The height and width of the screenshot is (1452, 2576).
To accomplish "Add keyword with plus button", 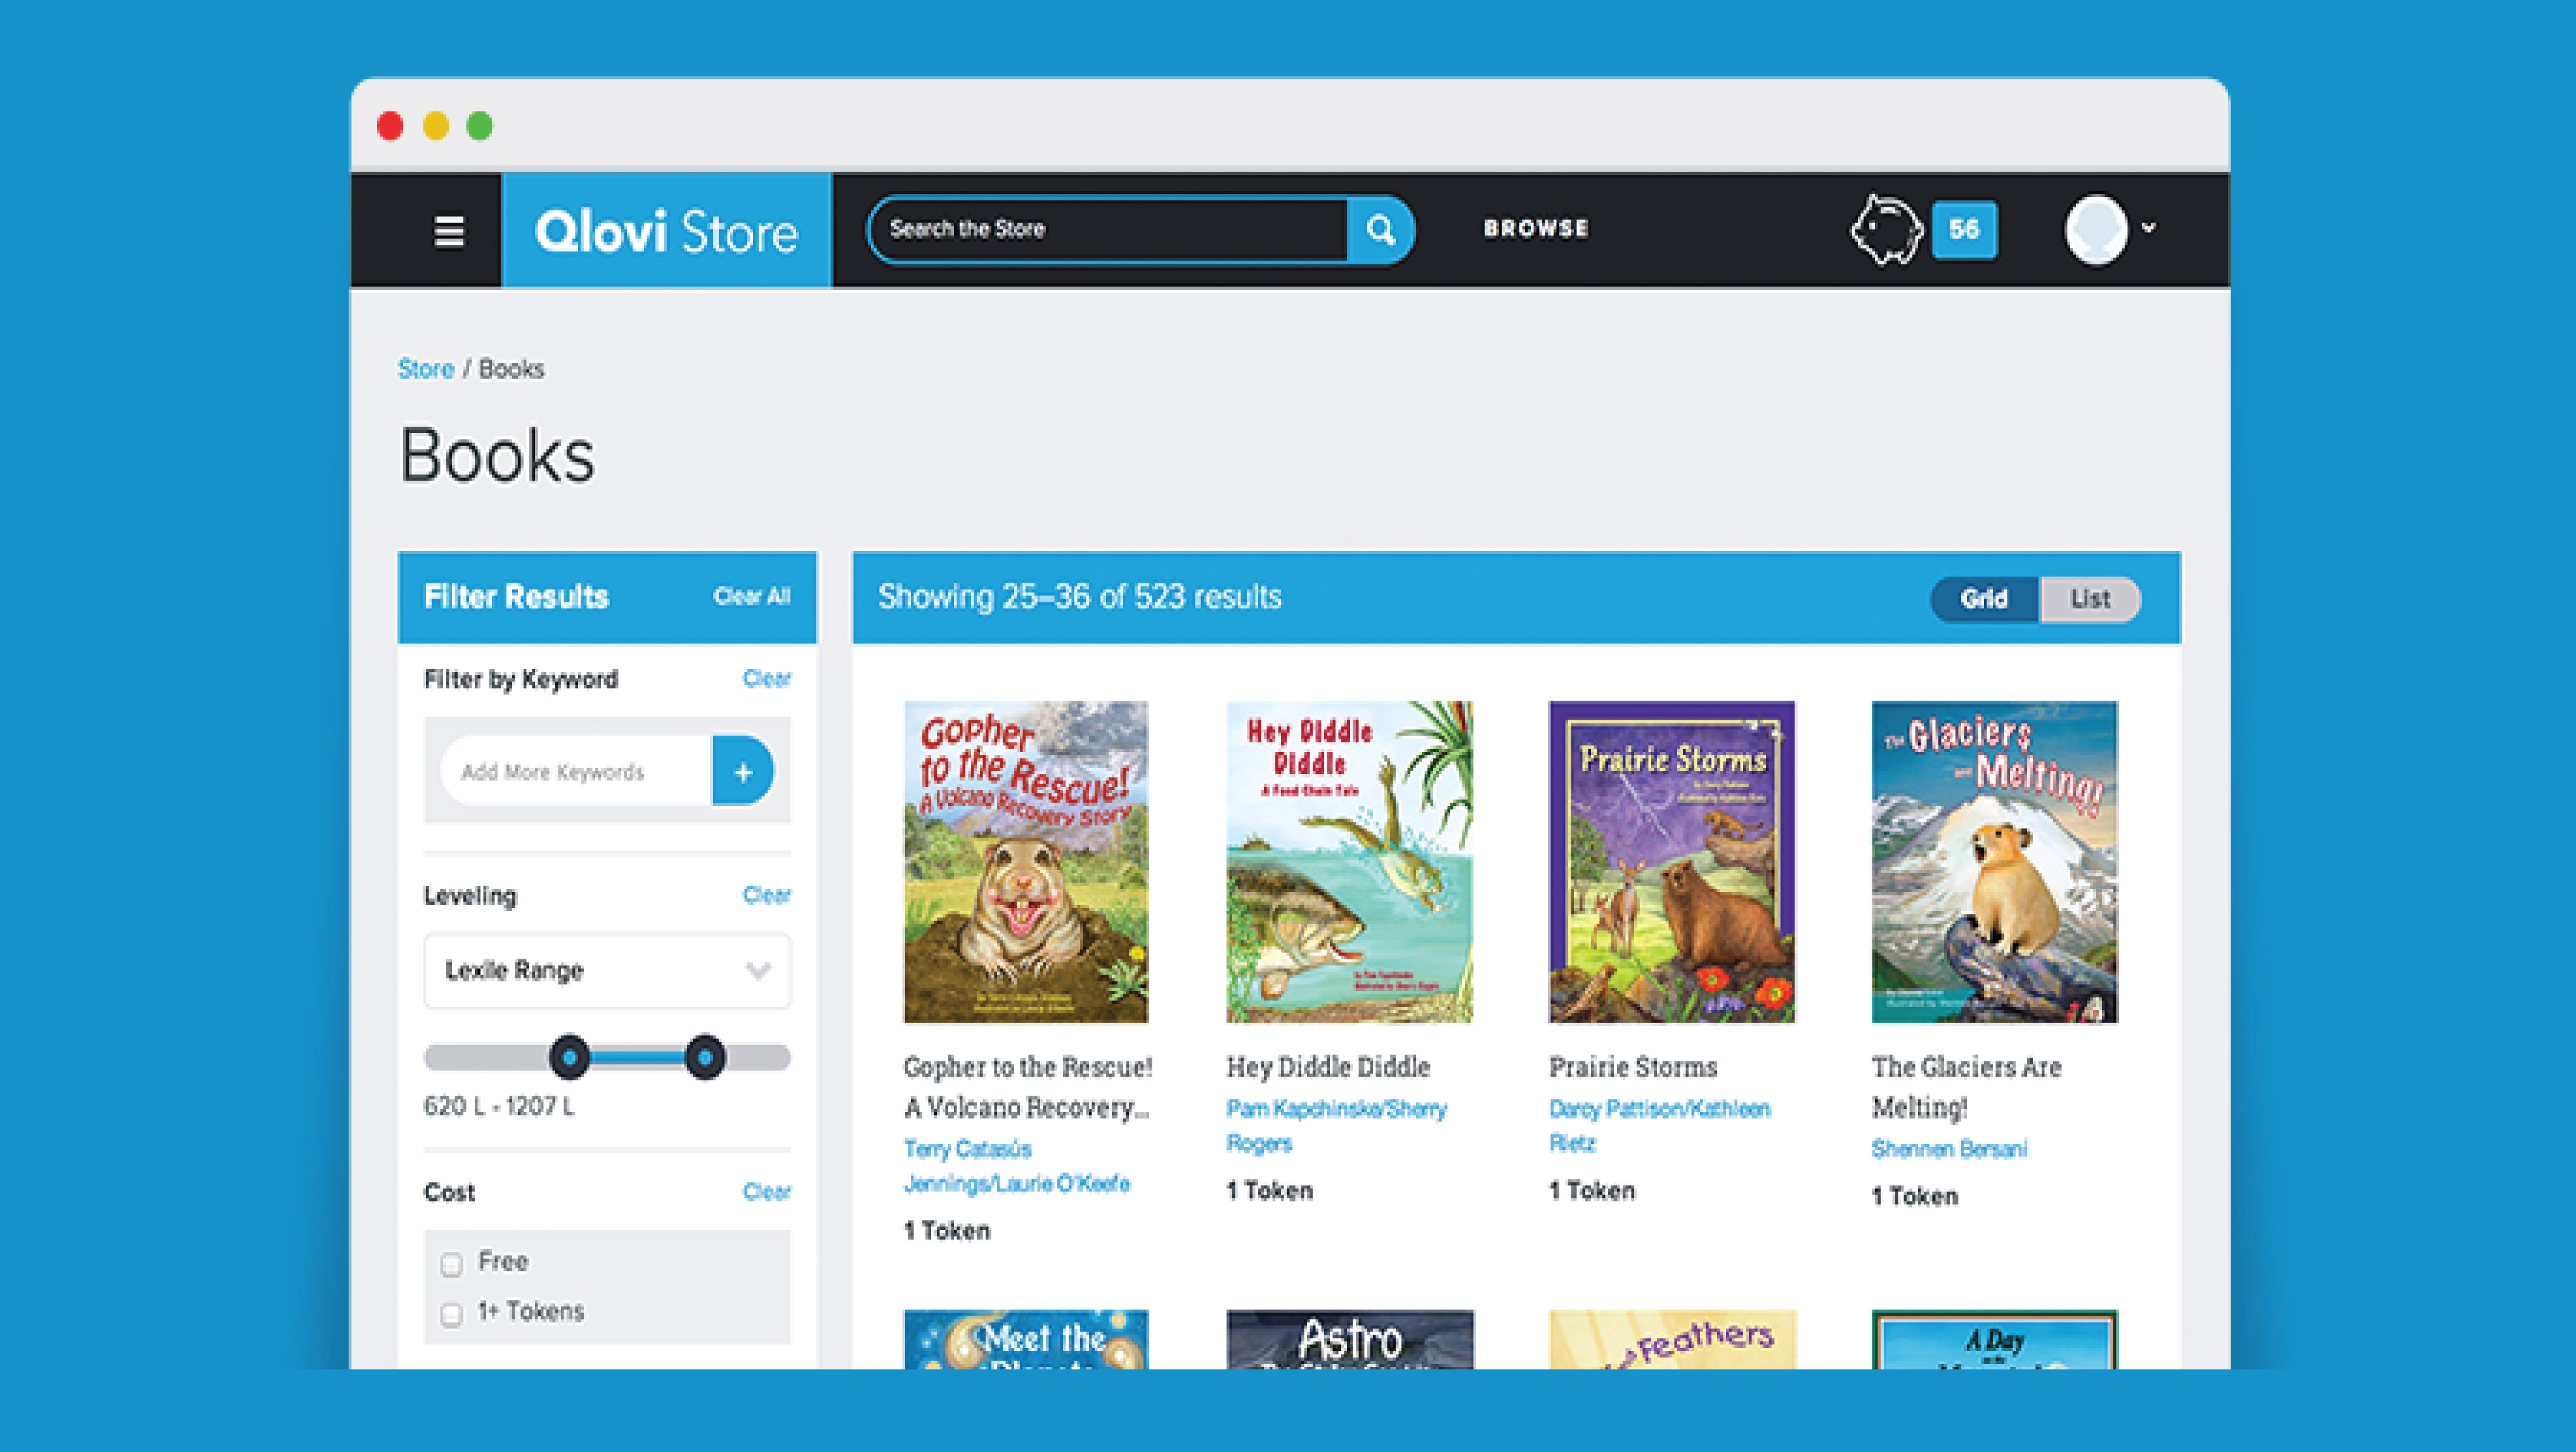I will pos(742,771).
